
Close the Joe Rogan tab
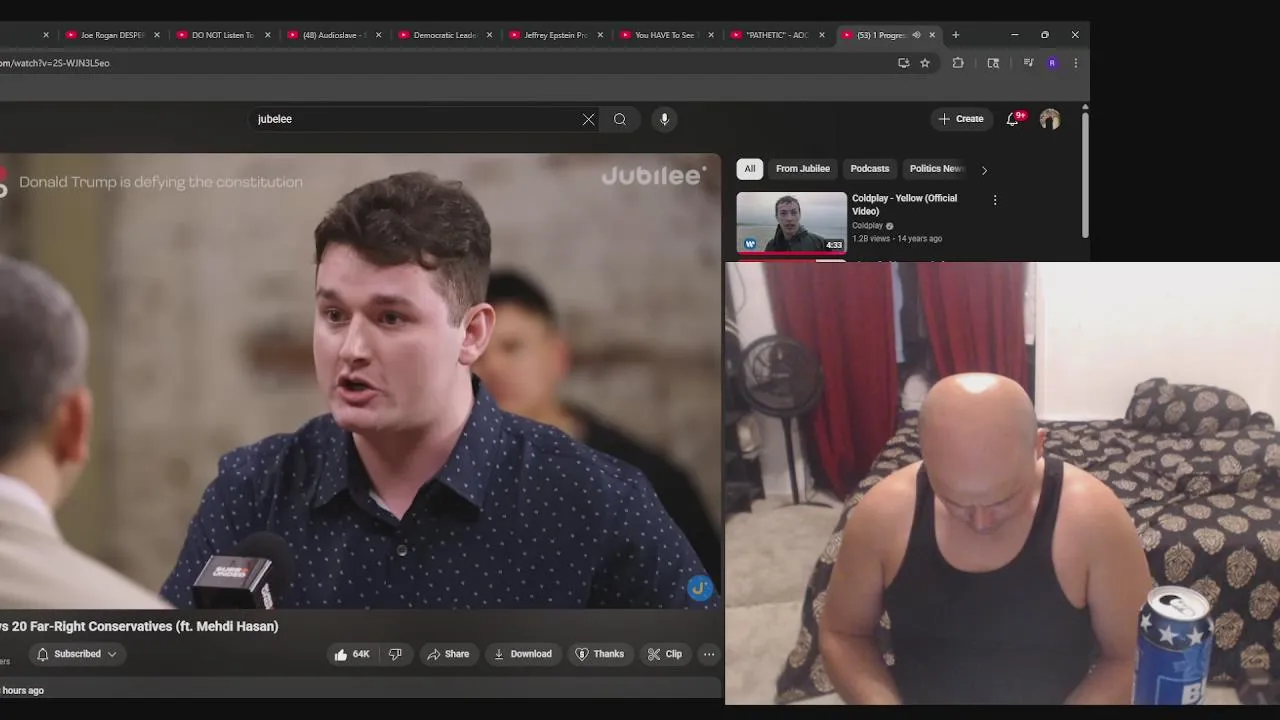click(157, 35)
